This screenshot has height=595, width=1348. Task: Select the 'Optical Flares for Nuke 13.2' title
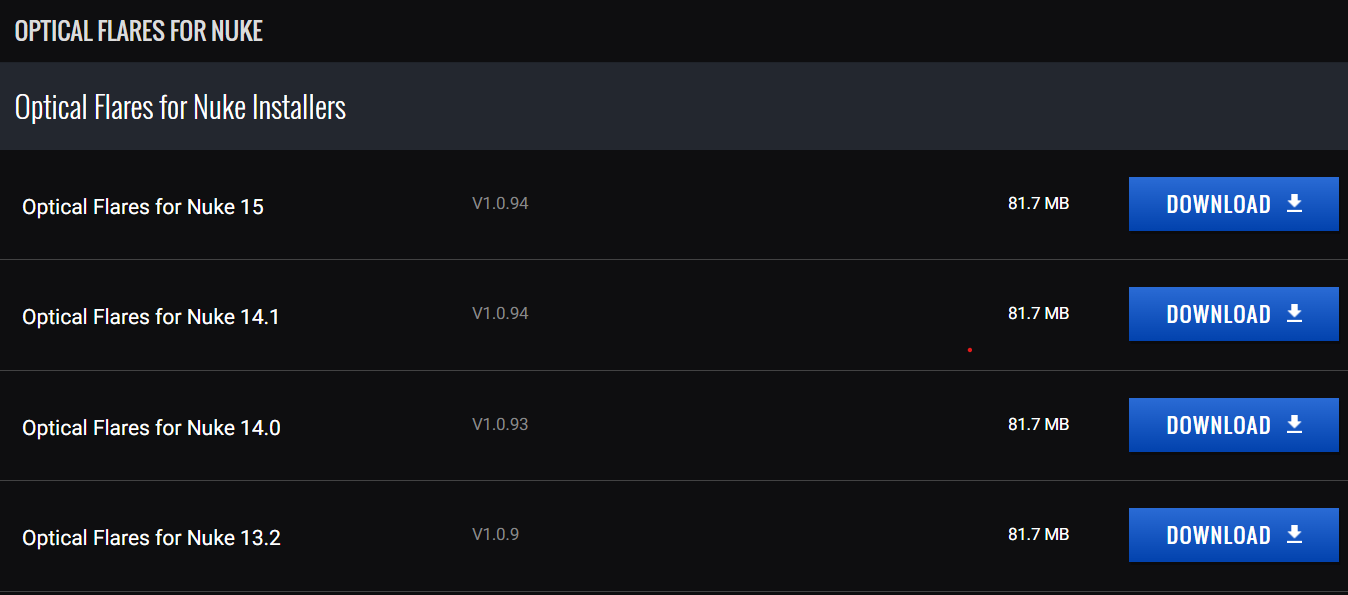click(x=151, y=538)
